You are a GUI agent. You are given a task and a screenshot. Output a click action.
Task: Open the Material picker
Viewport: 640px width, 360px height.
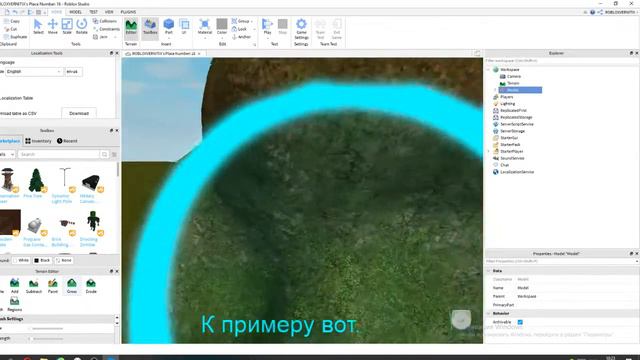coord(205,28)
